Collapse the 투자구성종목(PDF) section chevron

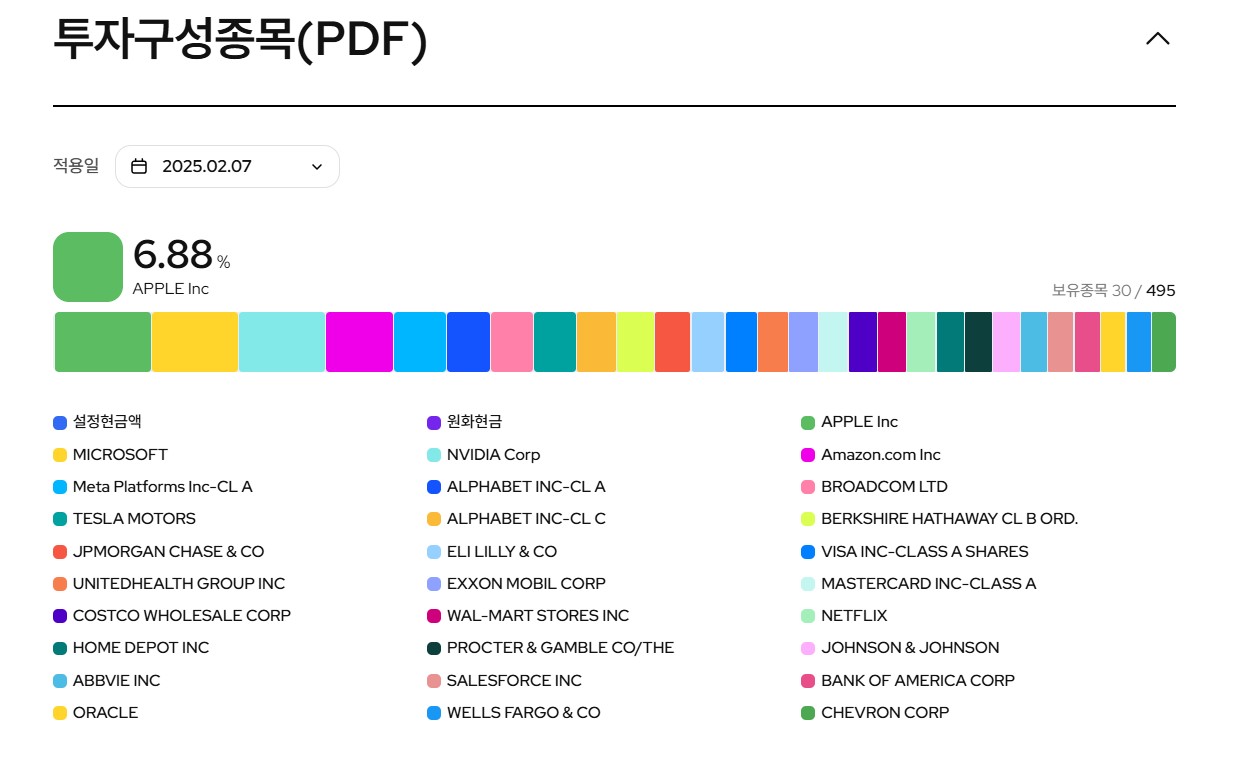pyautogui.click(x=1157, y=39)
